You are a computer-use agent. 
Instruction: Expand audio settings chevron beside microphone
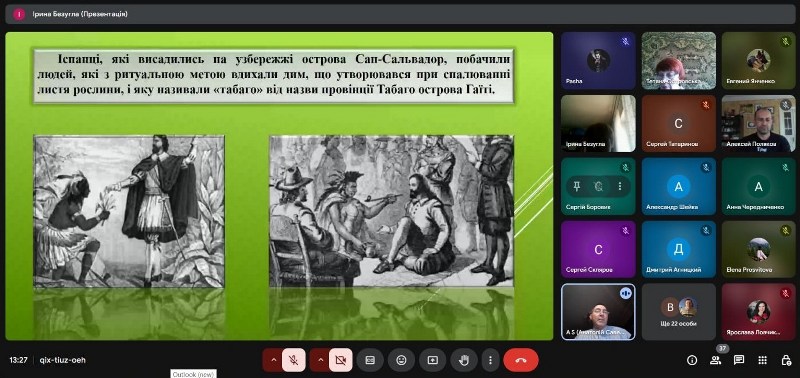[273, 360]
